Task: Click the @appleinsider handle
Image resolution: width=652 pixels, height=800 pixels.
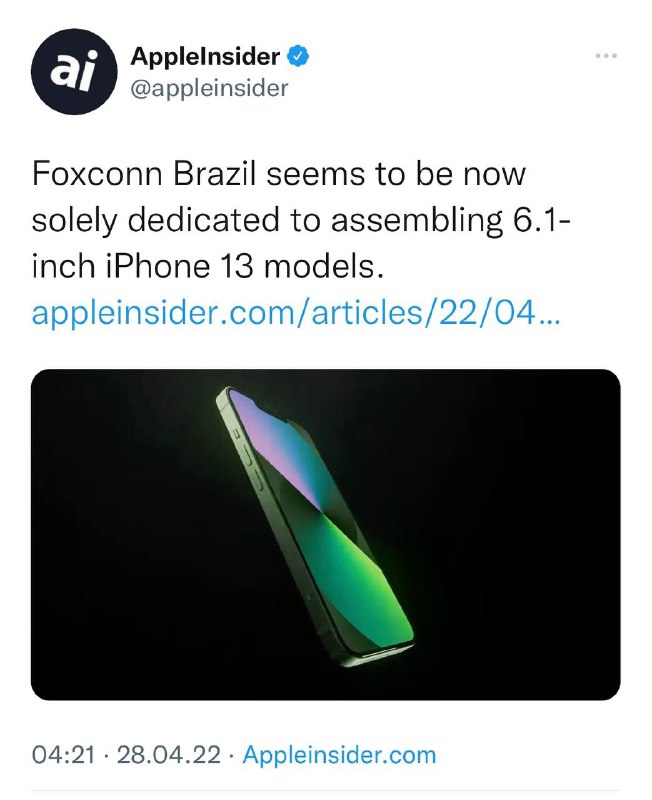Action: click(205, 86)
